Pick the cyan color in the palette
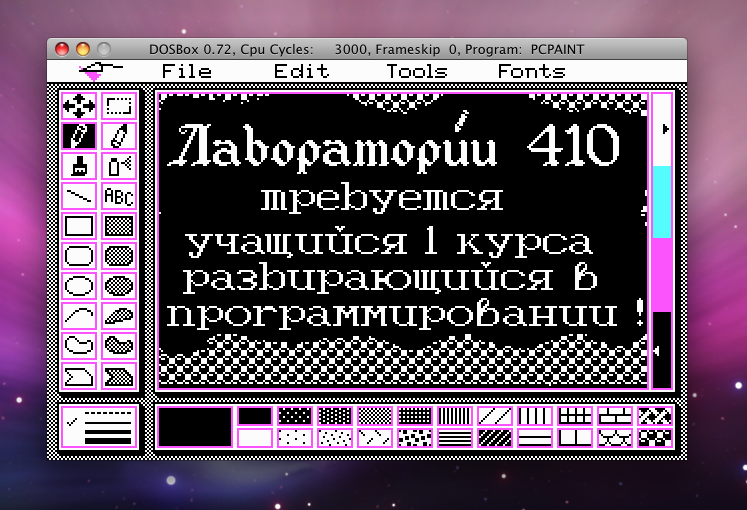 point(662,201)
